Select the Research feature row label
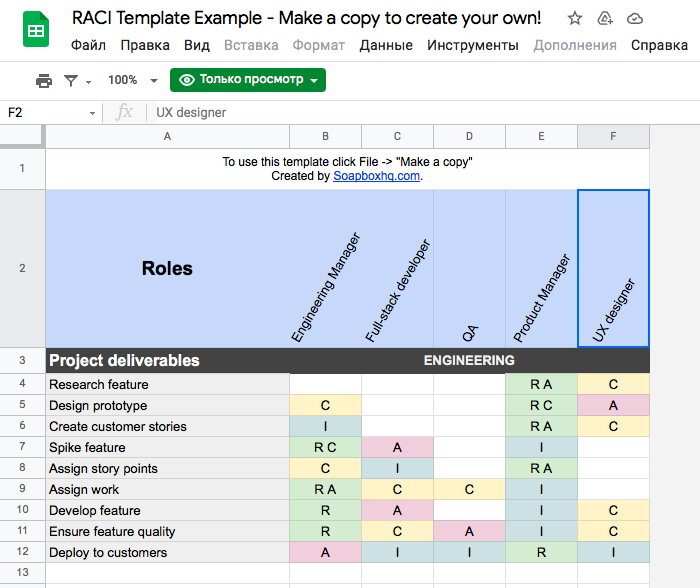 point(167,384)
